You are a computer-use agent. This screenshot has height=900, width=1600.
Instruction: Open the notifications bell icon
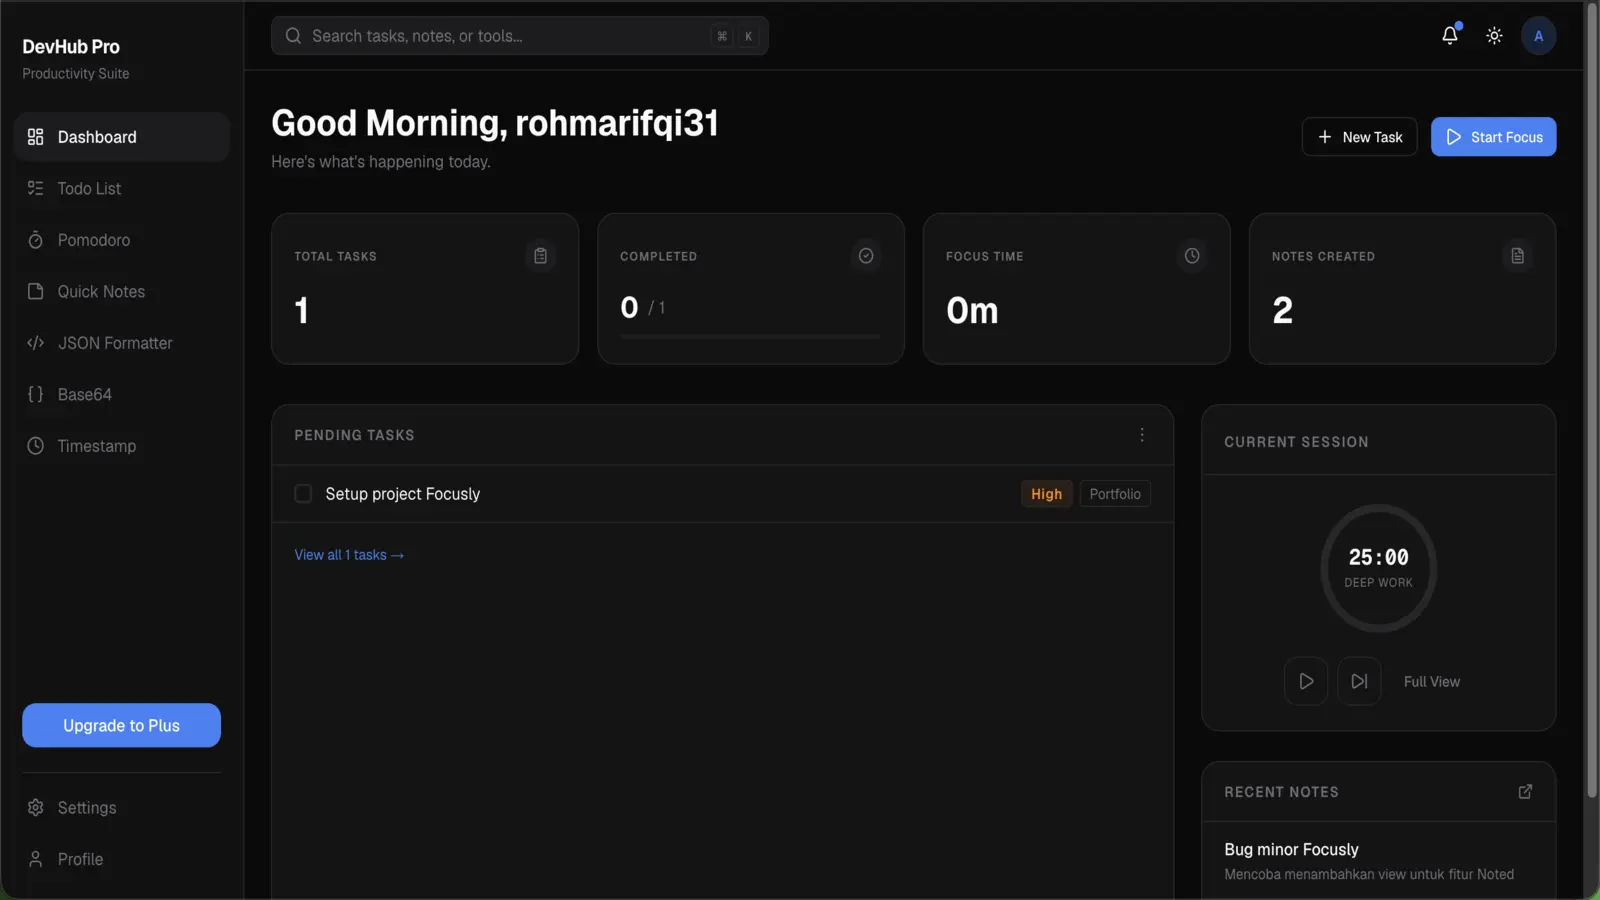1450,36
